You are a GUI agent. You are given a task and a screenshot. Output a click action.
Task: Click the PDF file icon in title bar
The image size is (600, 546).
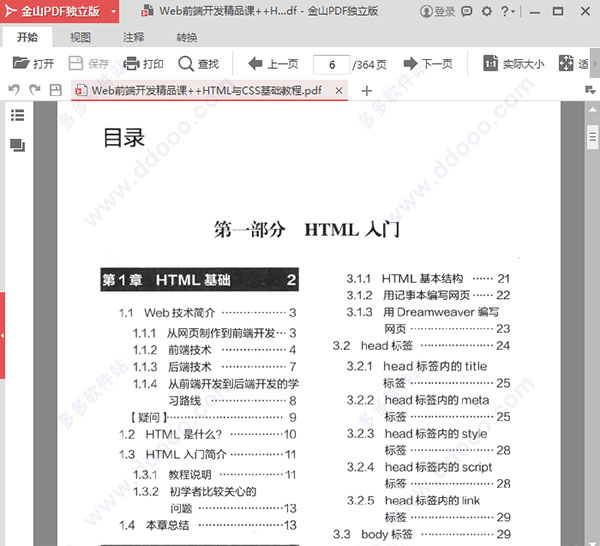pyautogui.click(x=147, y=11)
